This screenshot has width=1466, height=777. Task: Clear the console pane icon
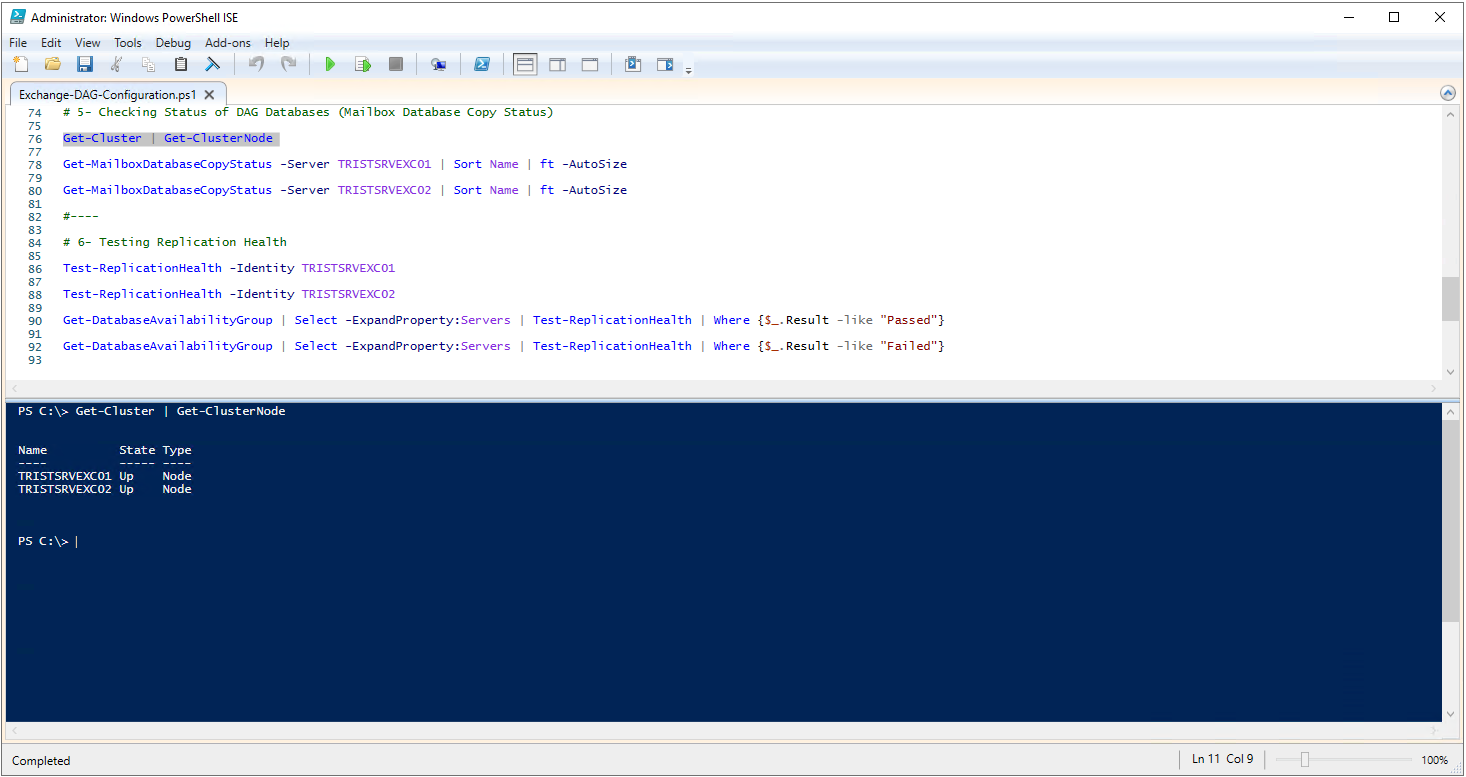point(213,65)
